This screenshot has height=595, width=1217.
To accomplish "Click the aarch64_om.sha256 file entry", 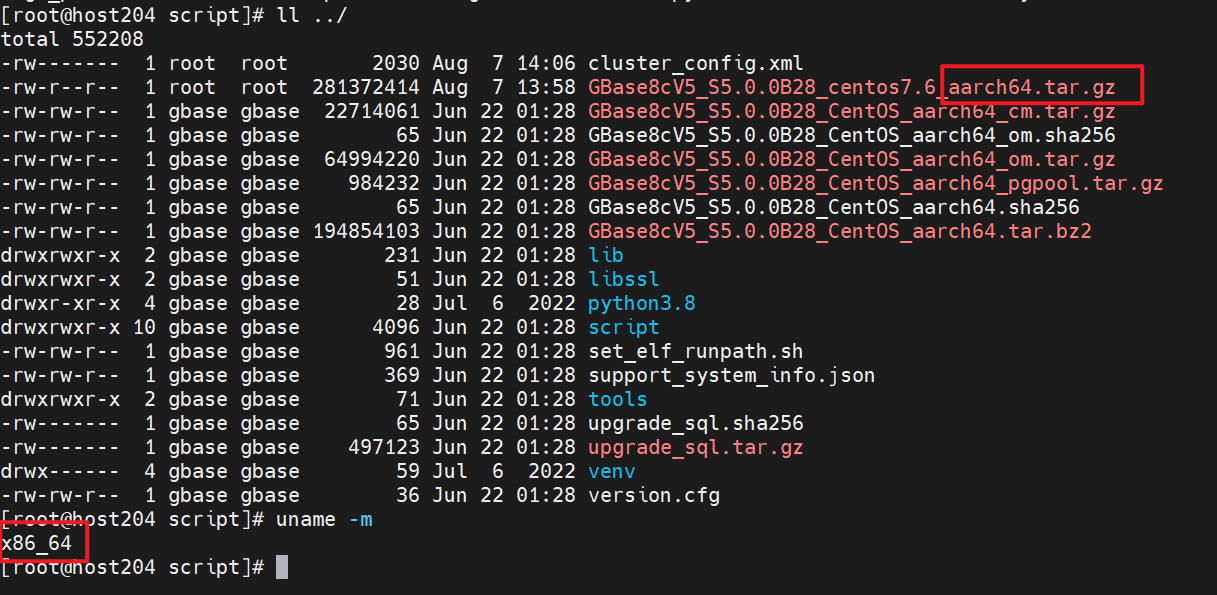I will click(x=852, y=135).
